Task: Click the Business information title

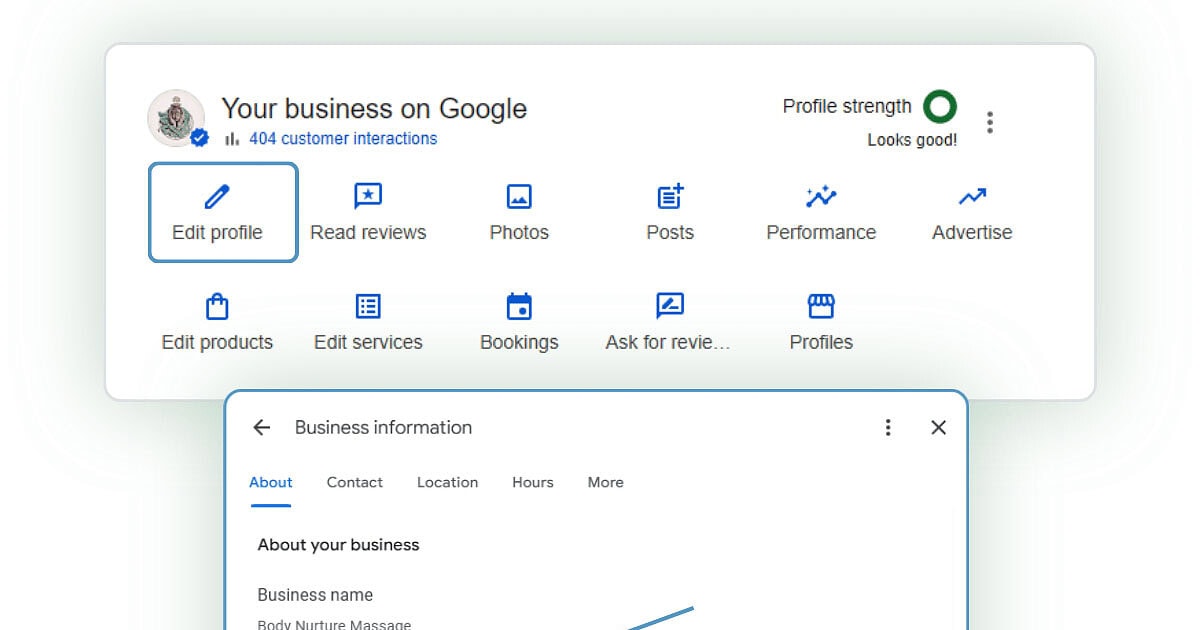Action: point(383,428)
